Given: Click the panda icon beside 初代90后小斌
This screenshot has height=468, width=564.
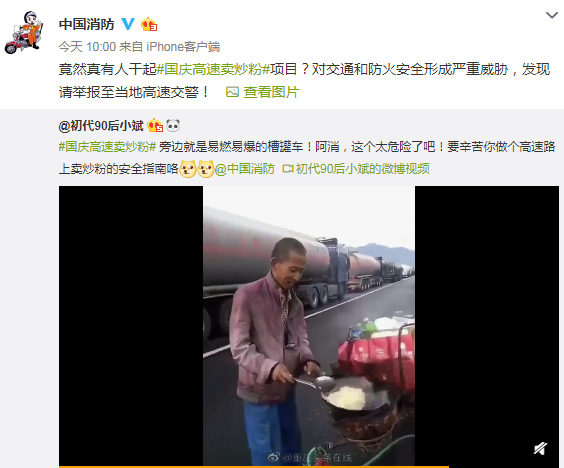Looking at the screenshot, I should click(x=173, y=125).
